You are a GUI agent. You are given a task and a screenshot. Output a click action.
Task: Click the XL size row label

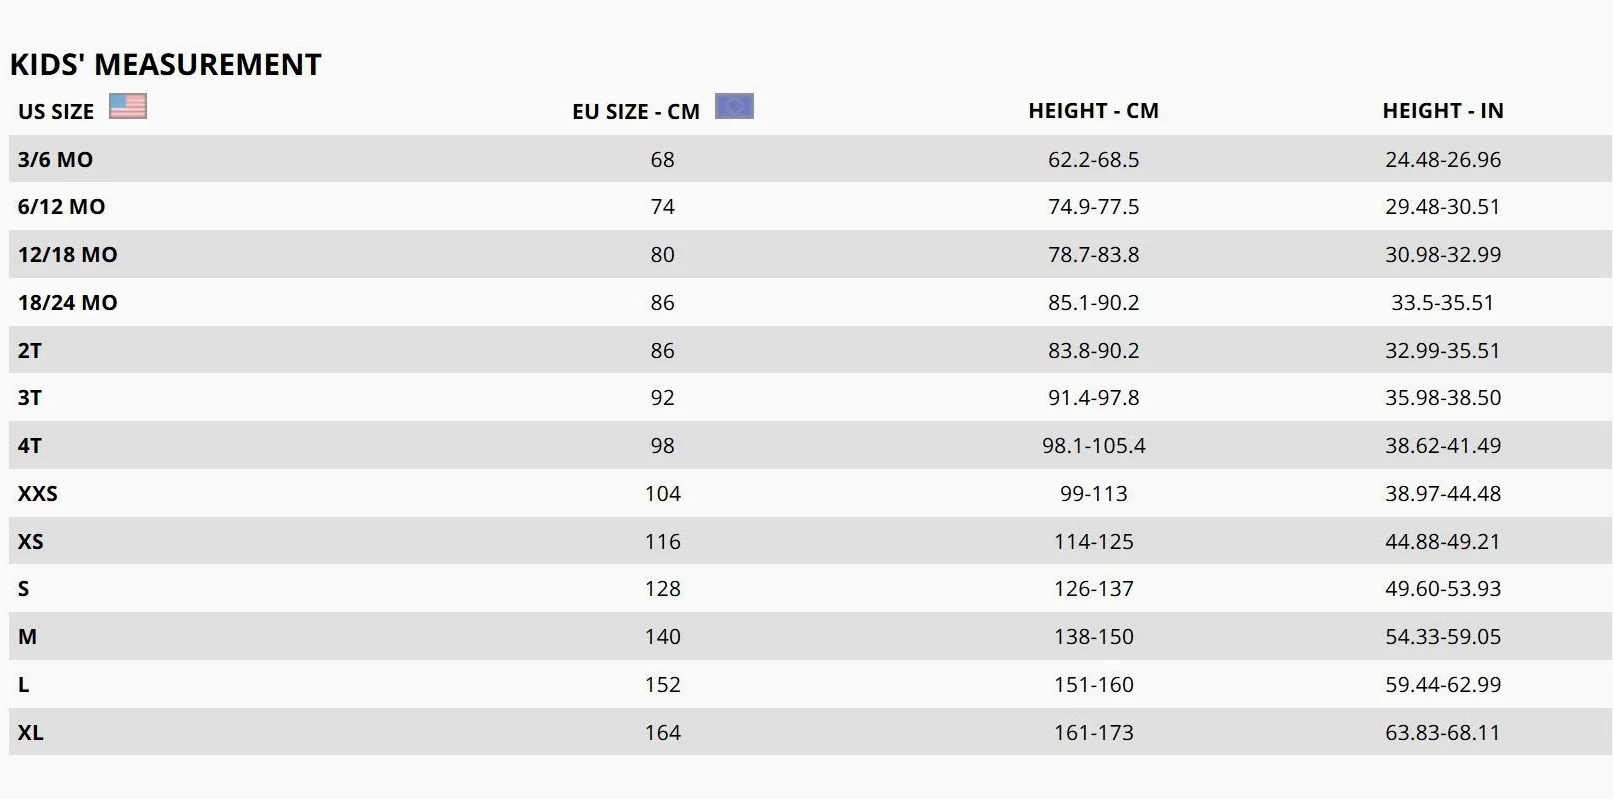30,733
